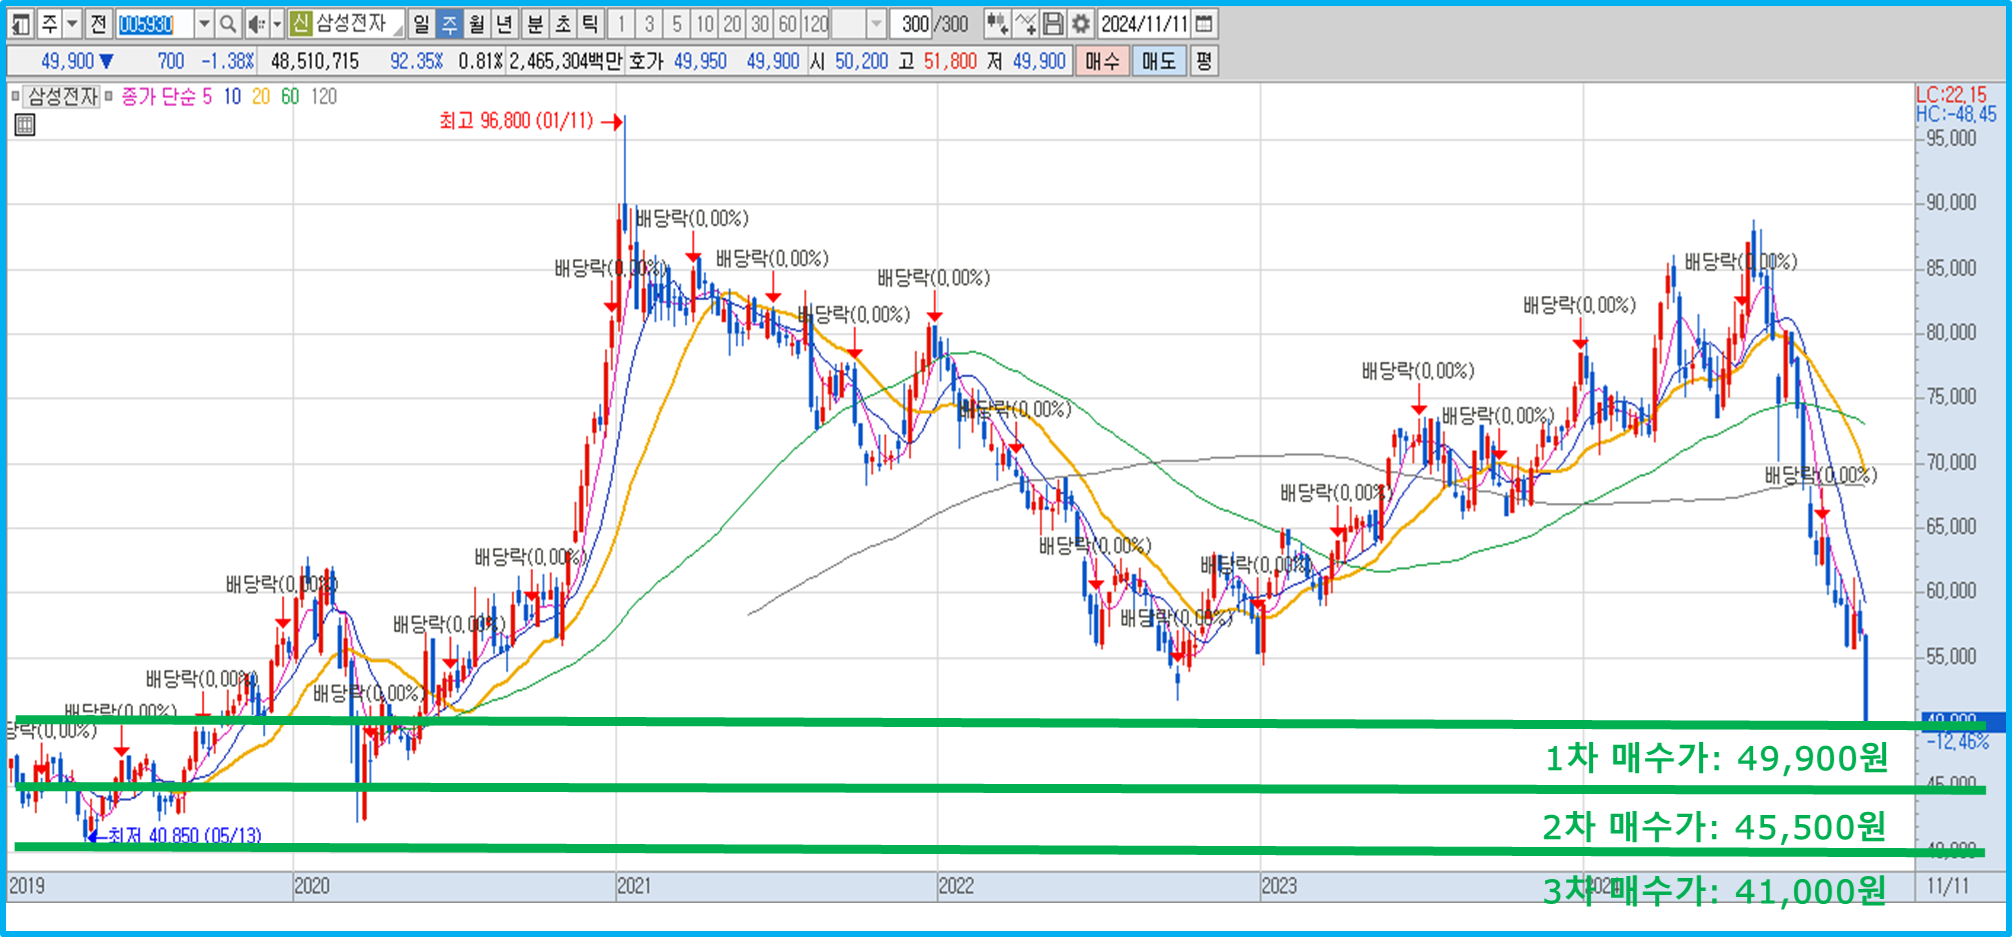Click the 평 button
The width and height of the screenshot is (2012, 937).
(x=1204, y=61)
